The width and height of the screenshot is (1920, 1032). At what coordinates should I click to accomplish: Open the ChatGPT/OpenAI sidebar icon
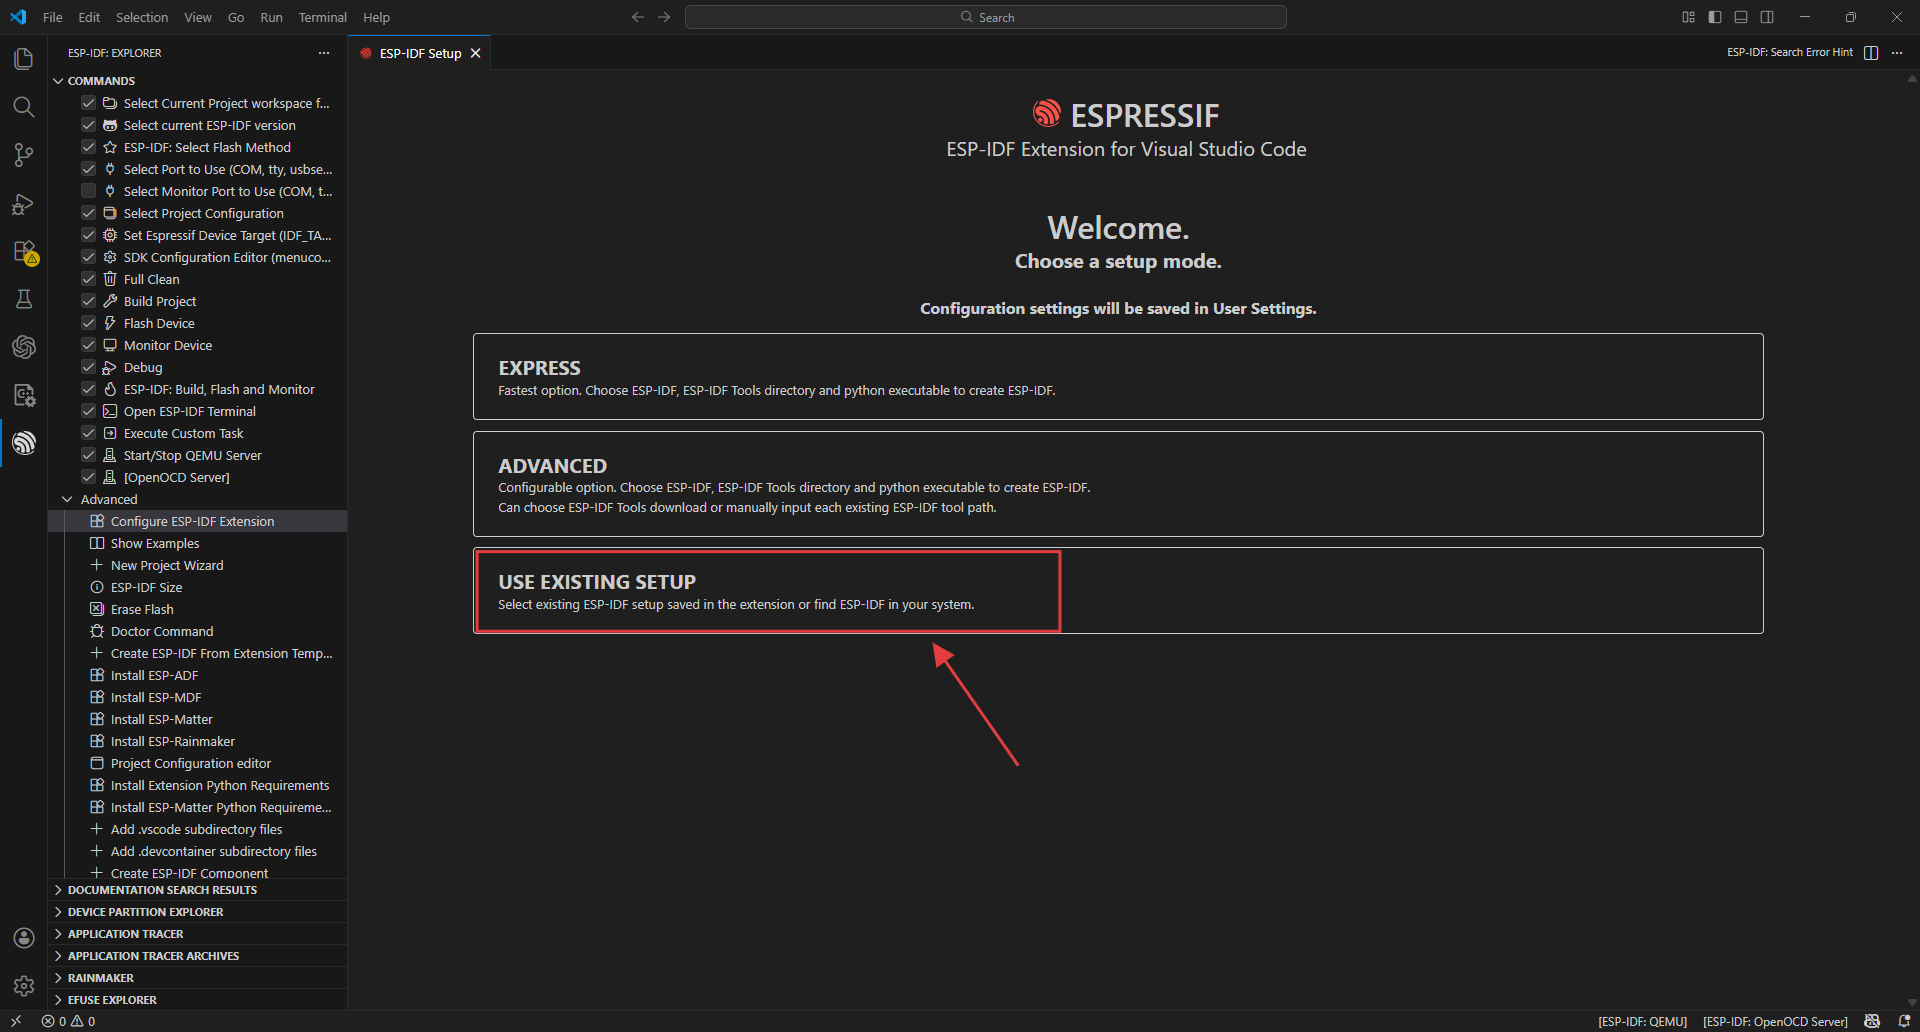24,347
